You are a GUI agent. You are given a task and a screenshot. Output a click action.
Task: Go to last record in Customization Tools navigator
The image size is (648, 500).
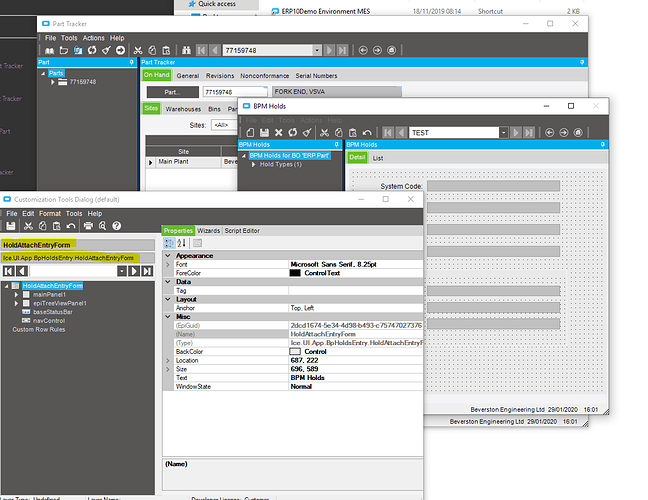tap(147, 271)
